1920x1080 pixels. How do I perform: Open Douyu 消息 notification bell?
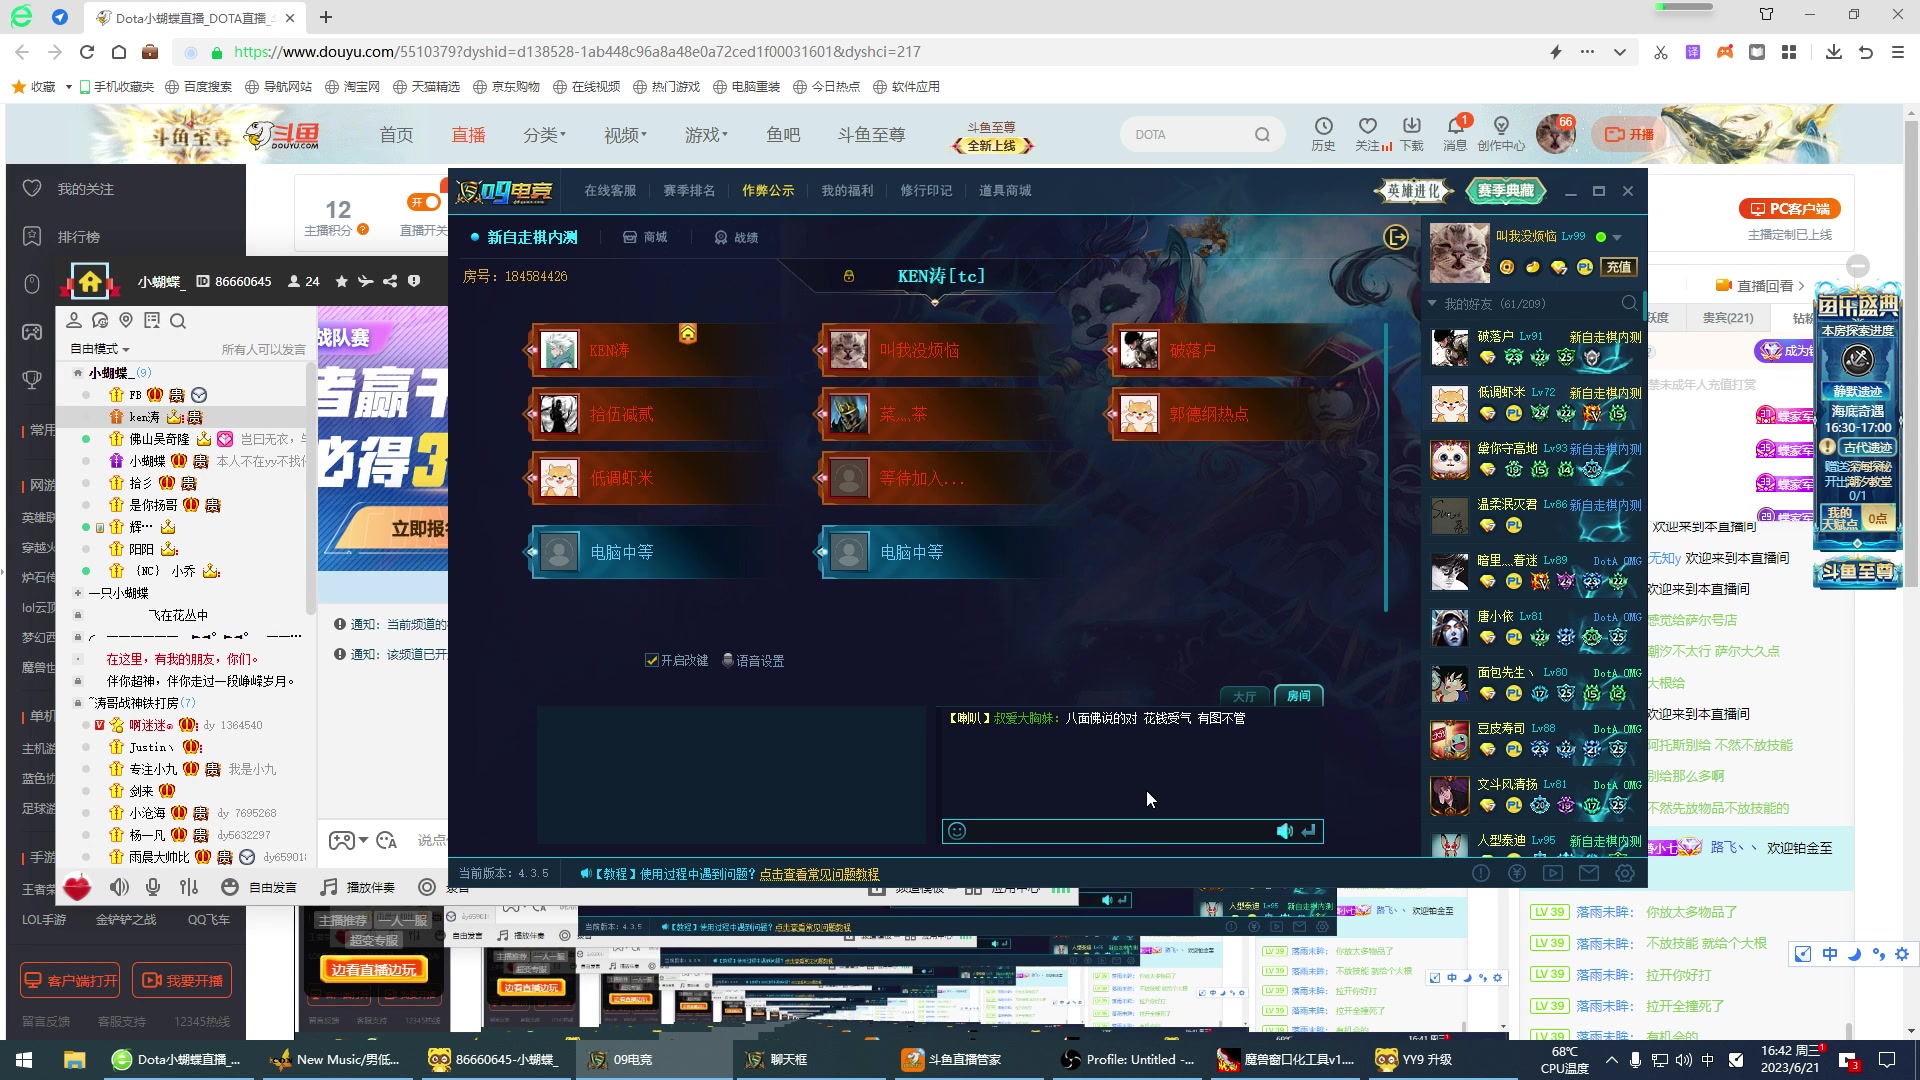[x=1455, y=126]
